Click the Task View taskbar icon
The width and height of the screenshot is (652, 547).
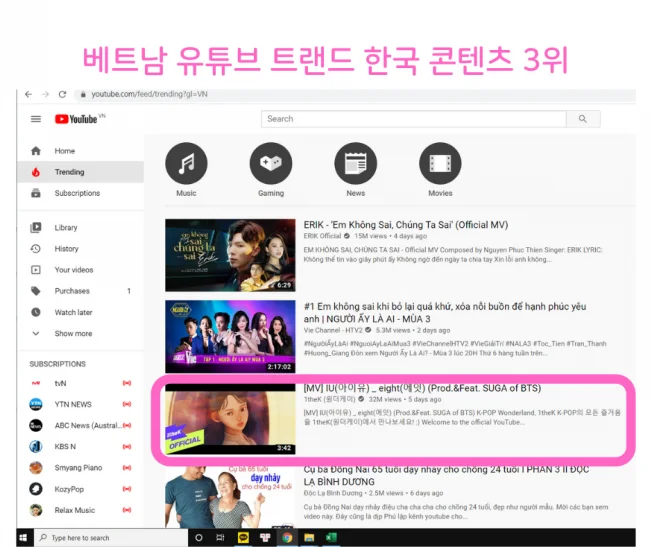tap(220, 537)
